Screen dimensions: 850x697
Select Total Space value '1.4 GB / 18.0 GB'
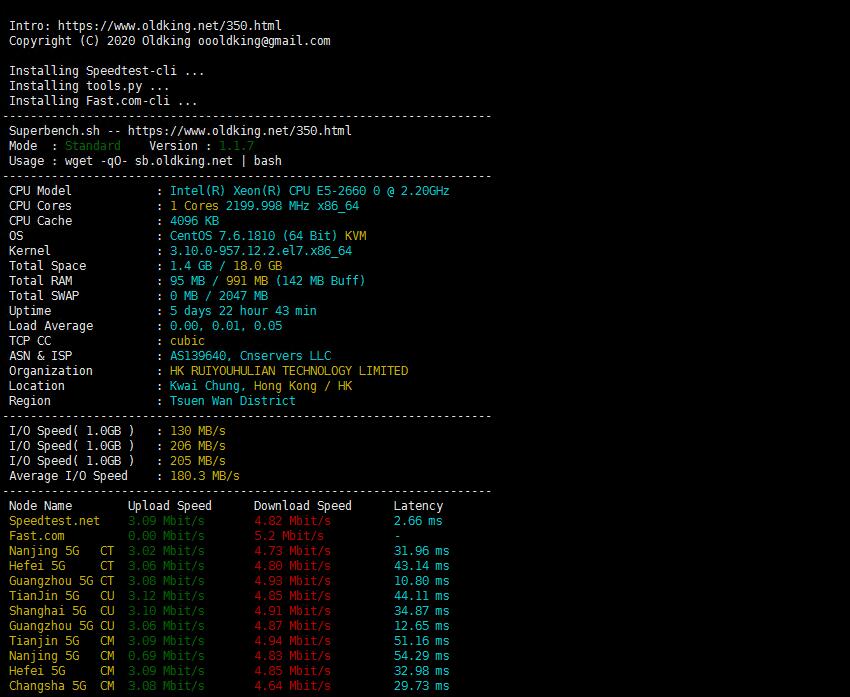tap(226, 266)
